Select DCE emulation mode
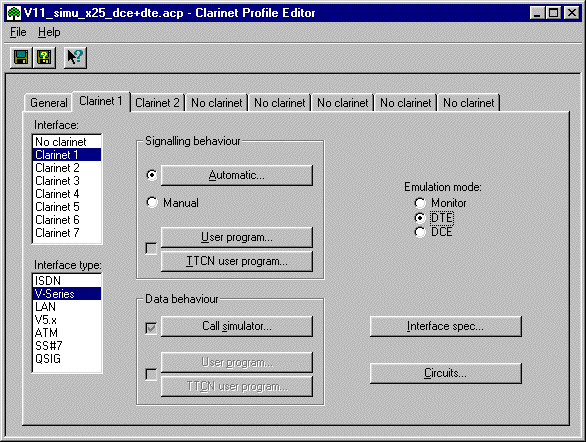586x442 pixels. [x=420, y=232]
